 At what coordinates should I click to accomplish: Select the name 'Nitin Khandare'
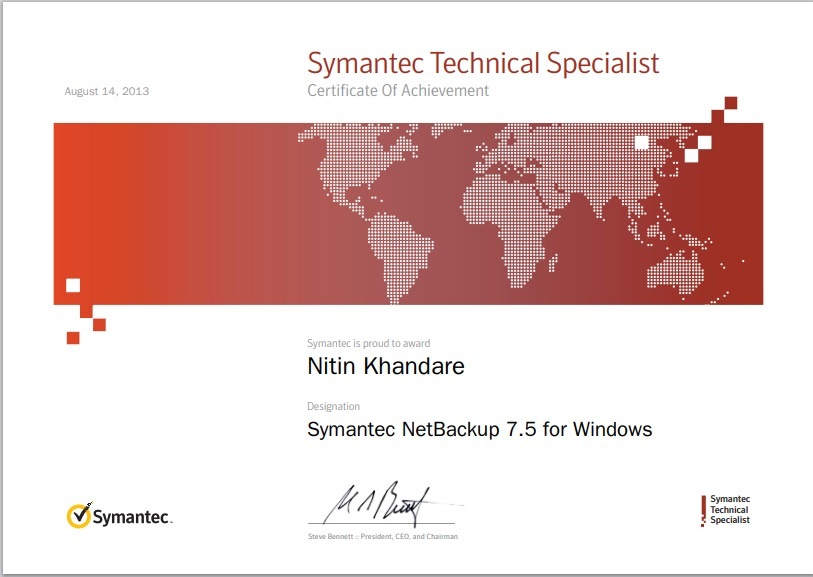386,366
